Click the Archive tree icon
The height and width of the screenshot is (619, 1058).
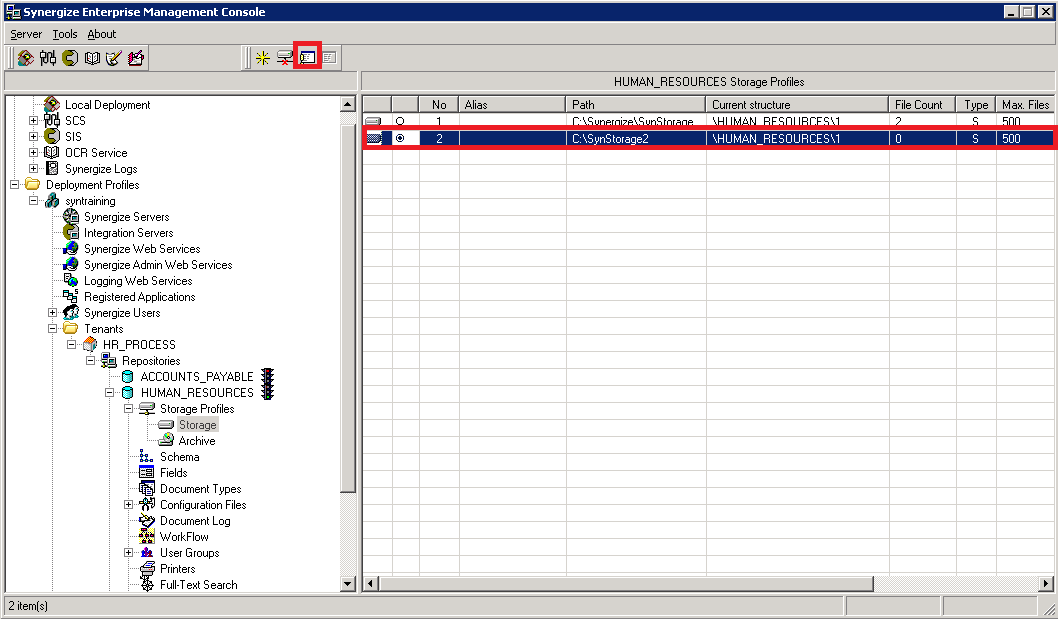point(166,440)
